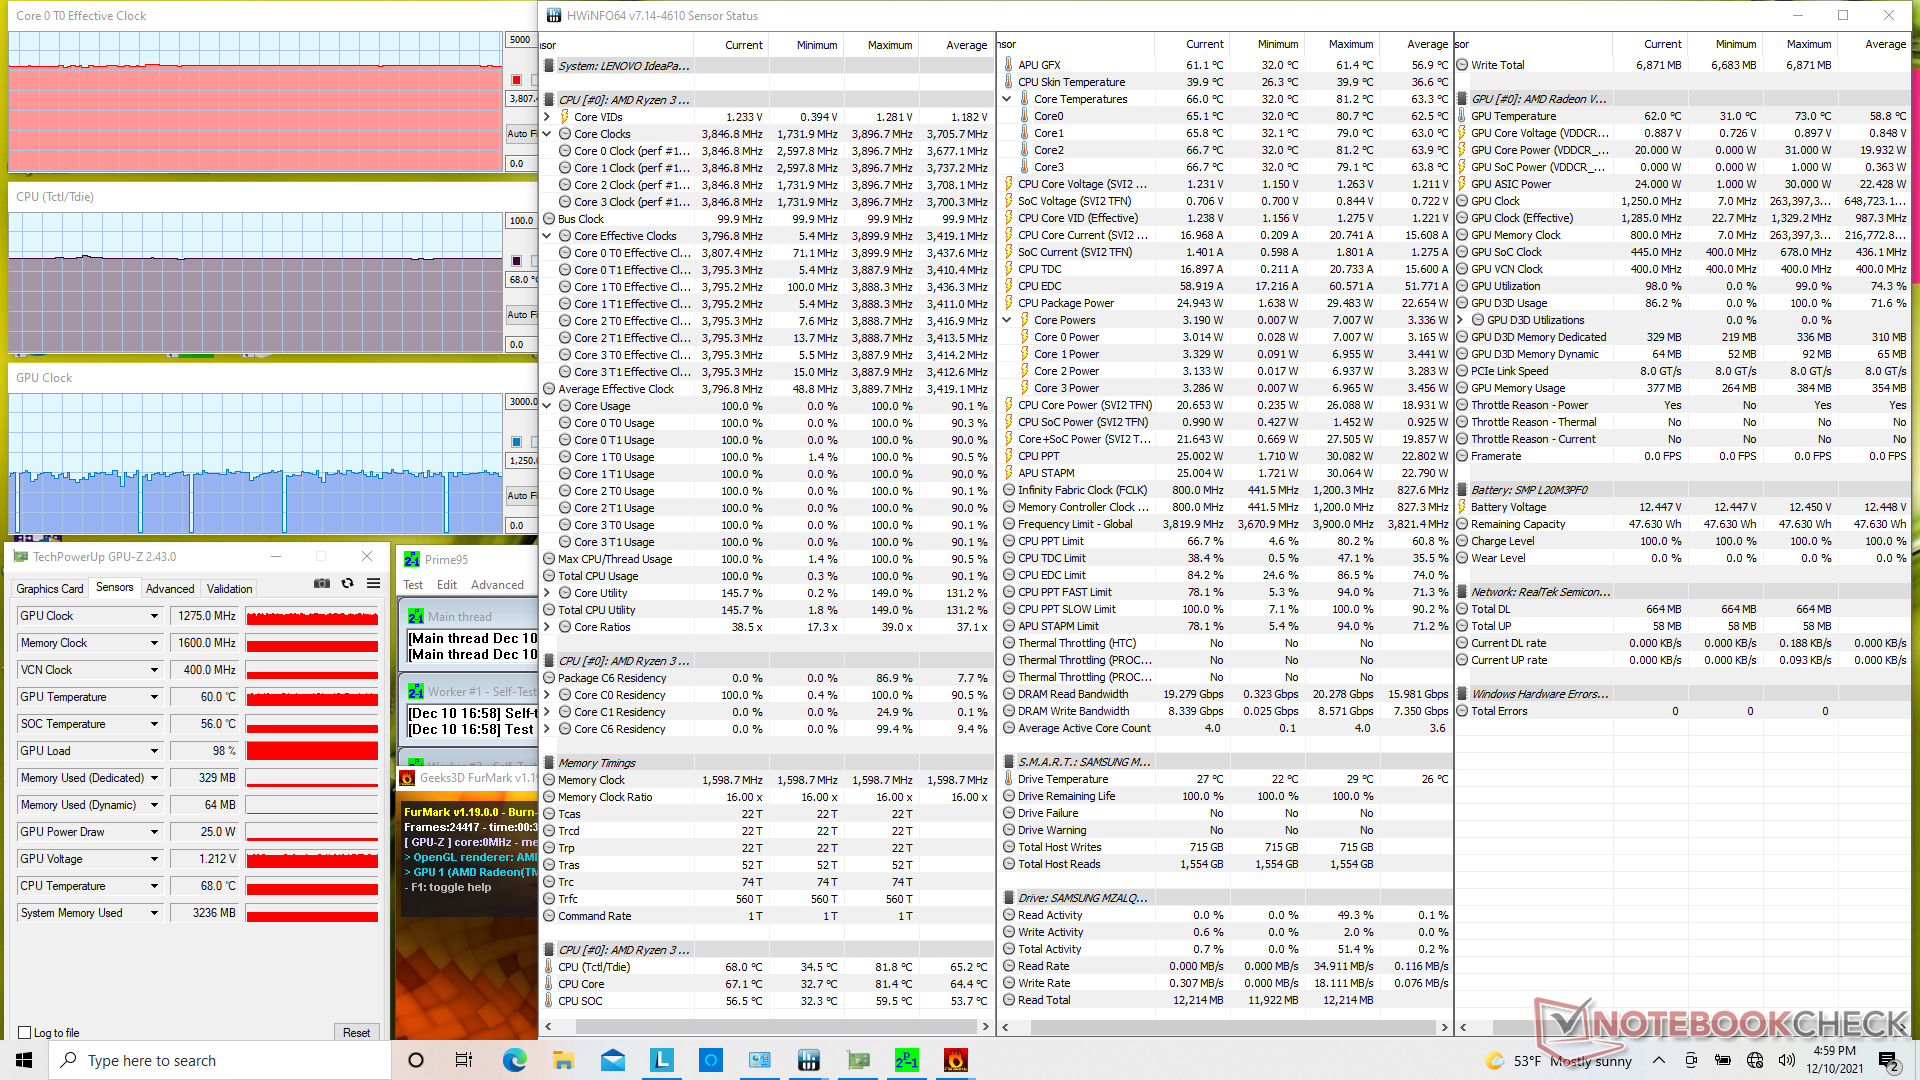This screenshot has width=1920, height=1080.
Task: Open the GPU-Z hamburger menu
Action: coord(373,584)
